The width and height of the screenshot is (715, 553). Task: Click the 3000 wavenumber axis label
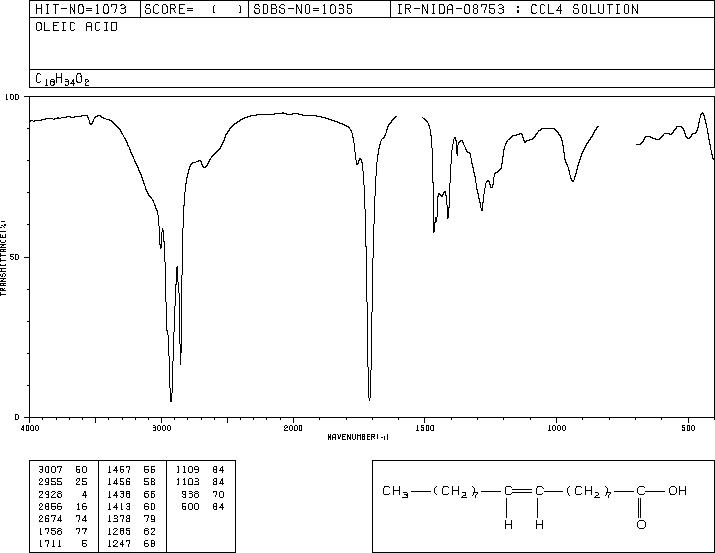161,428
